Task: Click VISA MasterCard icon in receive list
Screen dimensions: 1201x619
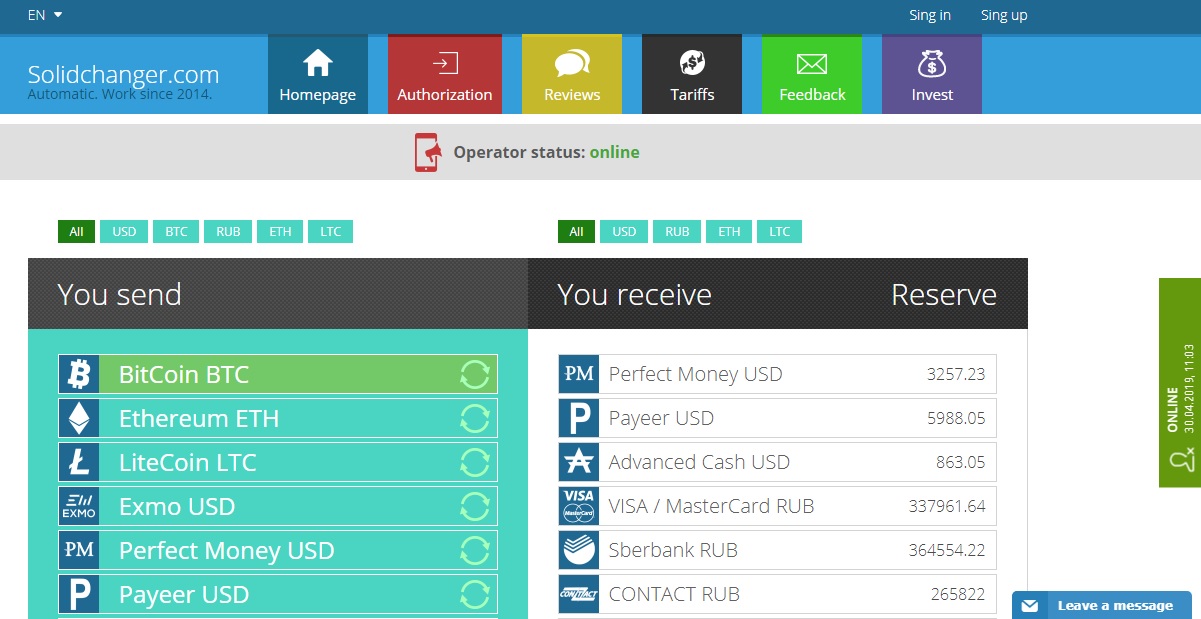Action: pos(579,506)
